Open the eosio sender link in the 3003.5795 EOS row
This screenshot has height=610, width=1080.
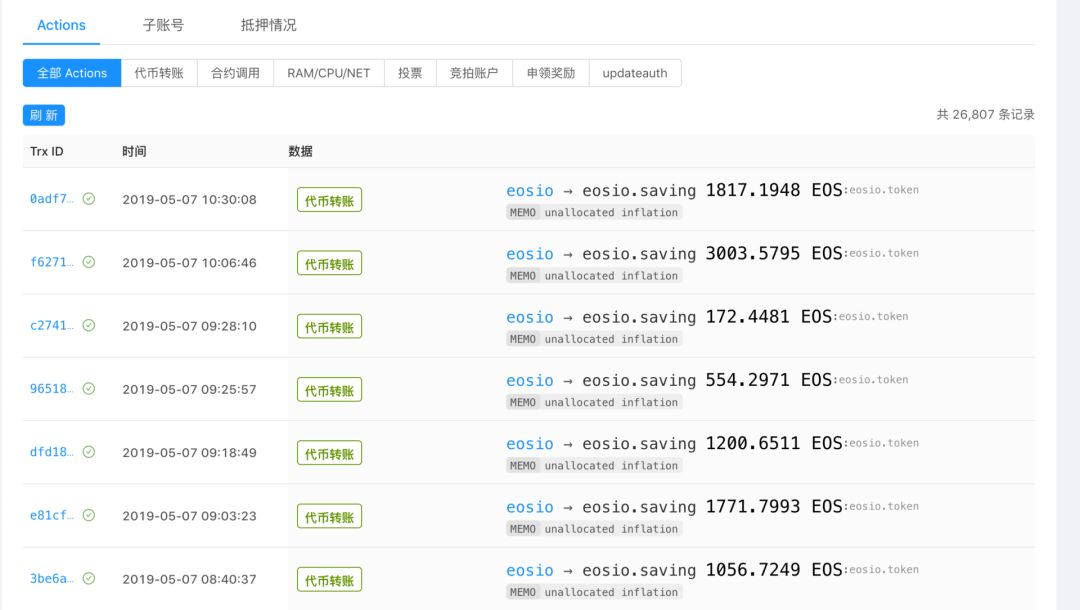(530, 254)
